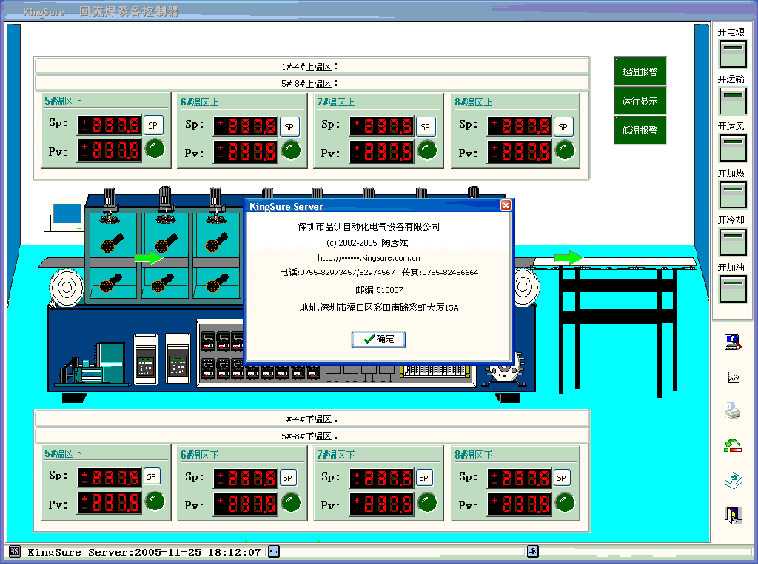
Task: Click the SP button in lower zone 5 panel
Action: [x=152, y=477]
